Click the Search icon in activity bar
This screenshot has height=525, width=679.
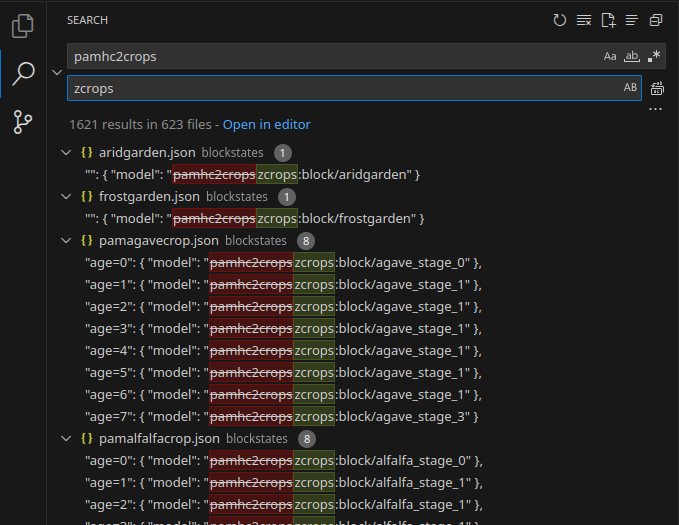click(x=22, y=74)
